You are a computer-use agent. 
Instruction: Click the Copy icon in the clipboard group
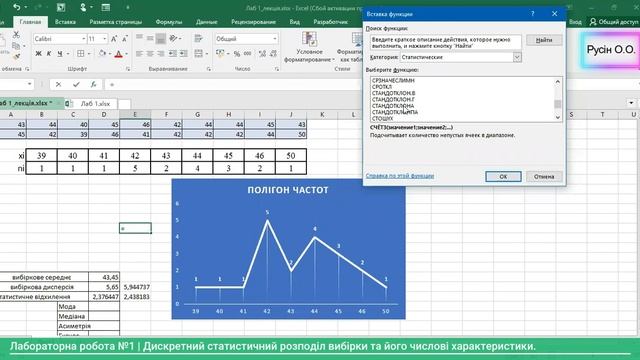pyautogui.click(x=16, y=46)
